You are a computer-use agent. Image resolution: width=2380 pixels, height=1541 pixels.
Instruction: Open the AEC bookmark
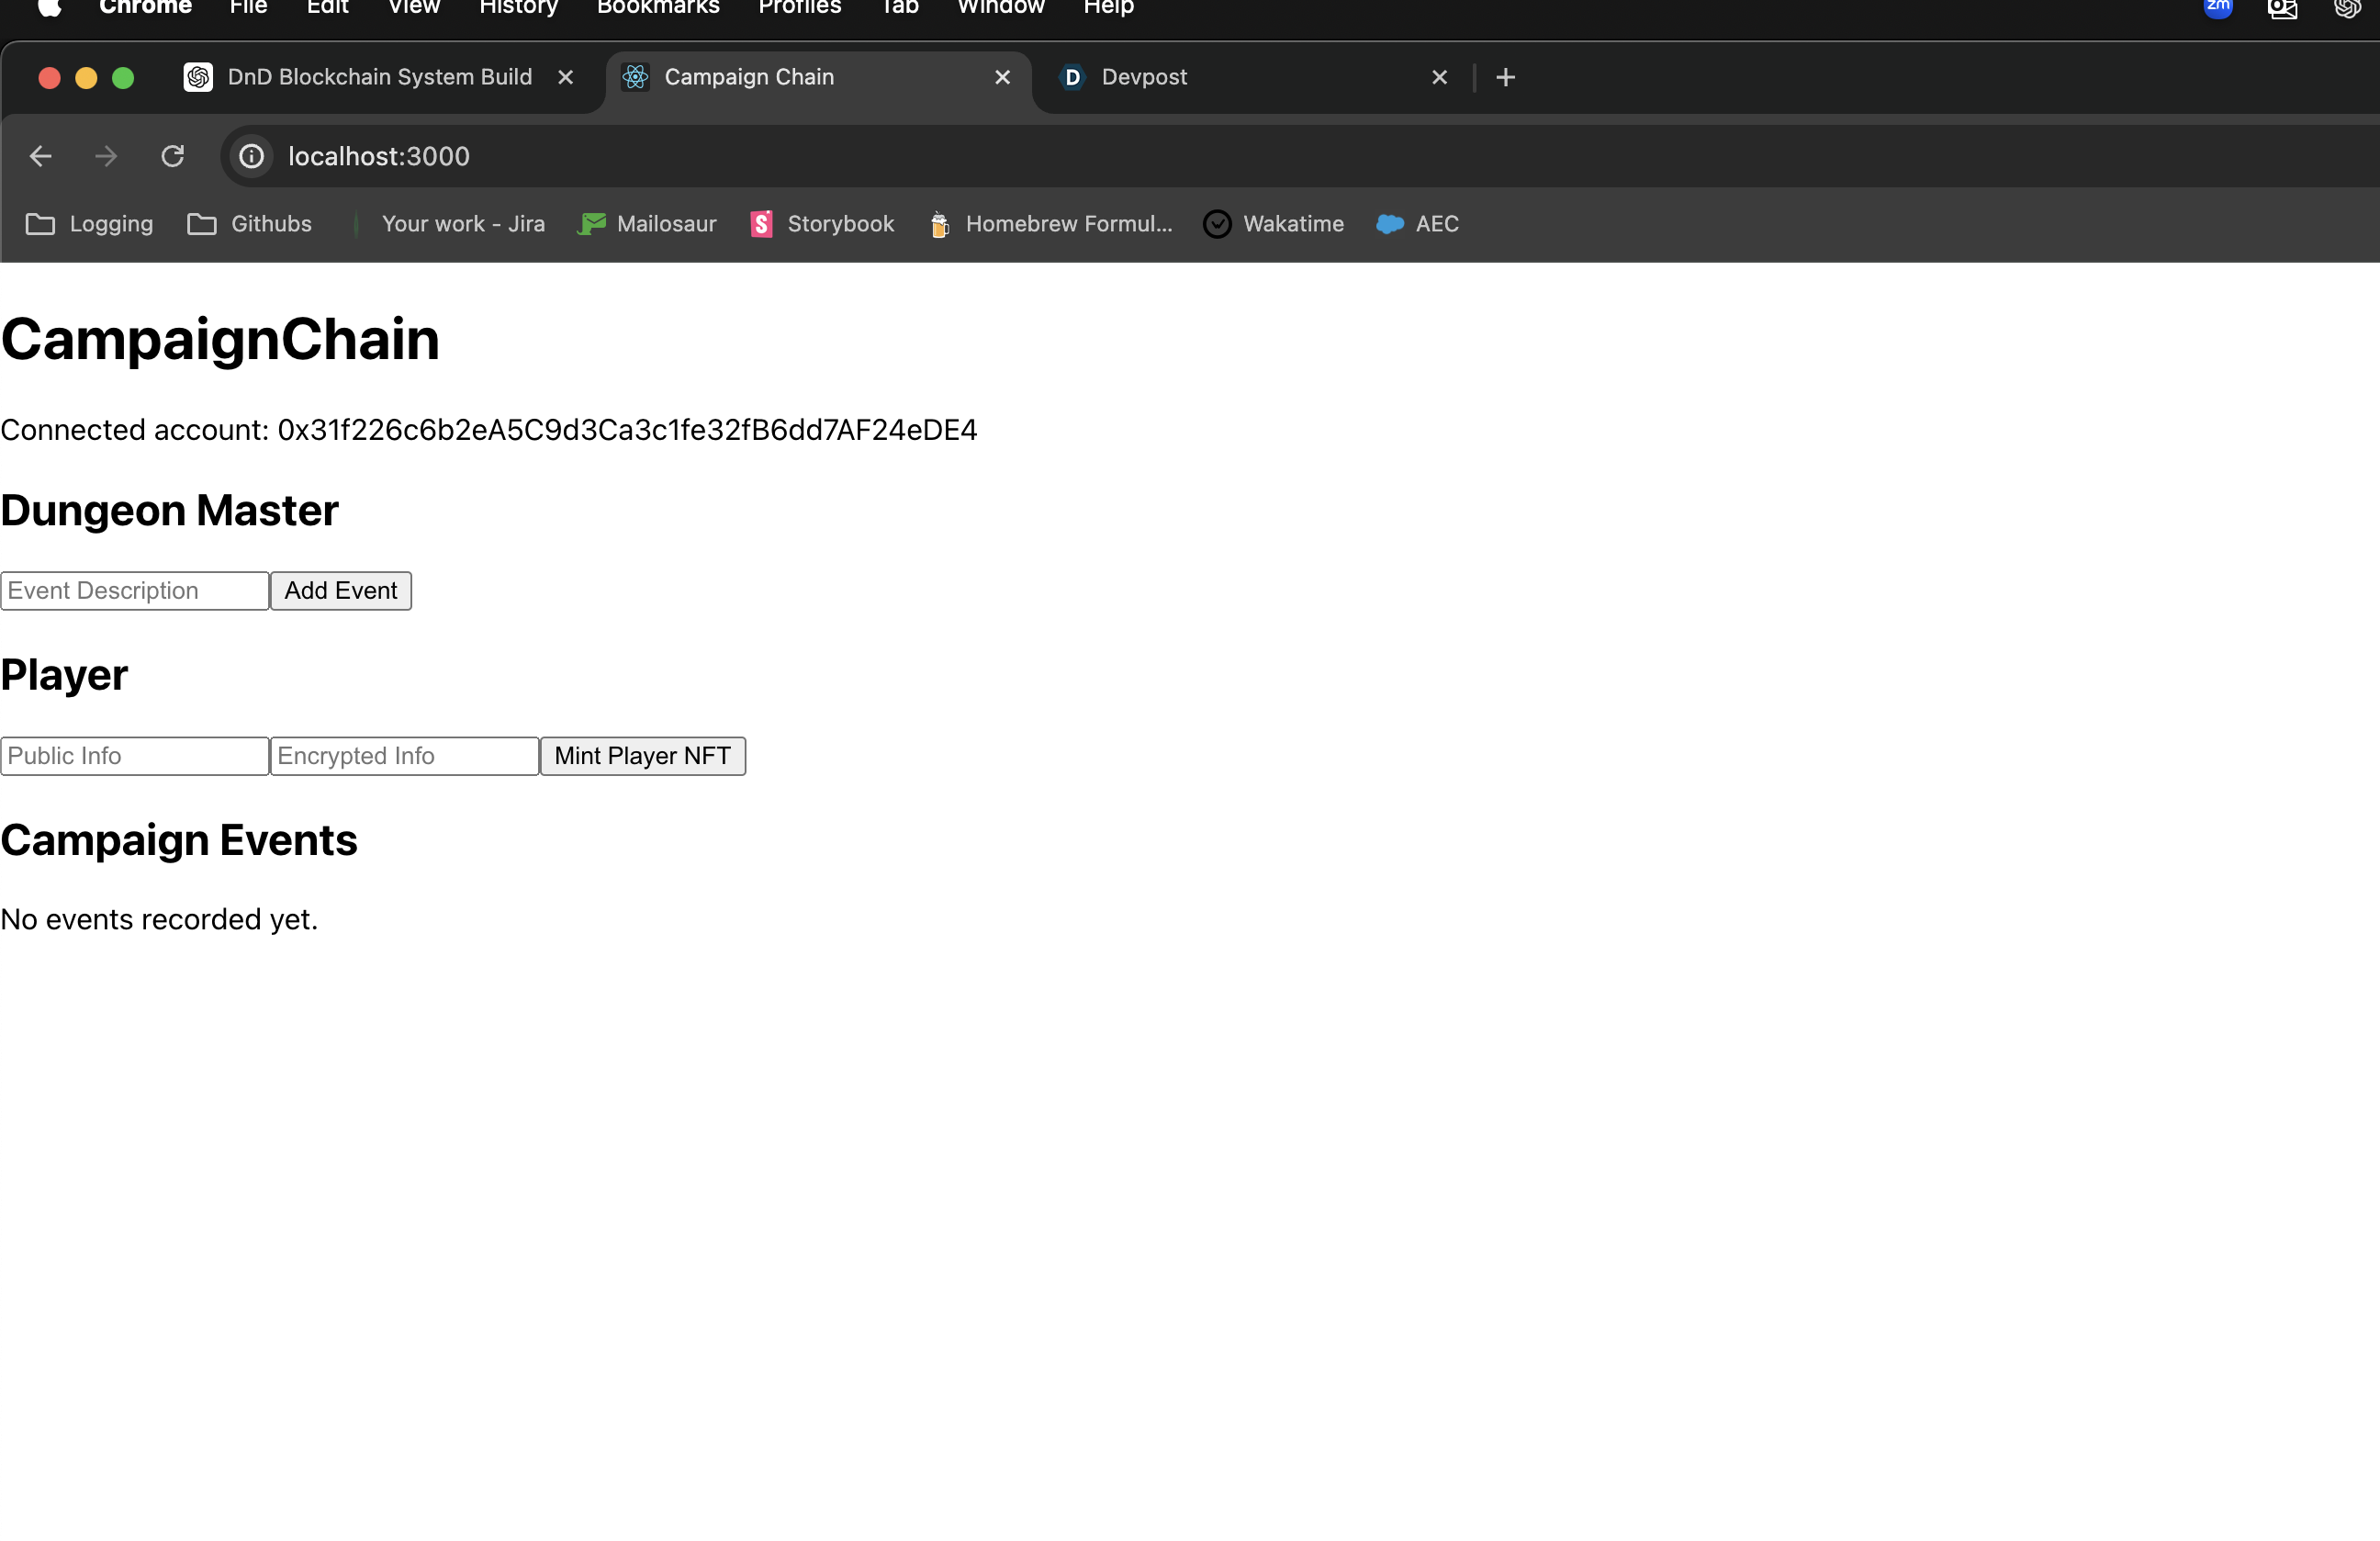pyautogui.click(x=1417, y=224)
